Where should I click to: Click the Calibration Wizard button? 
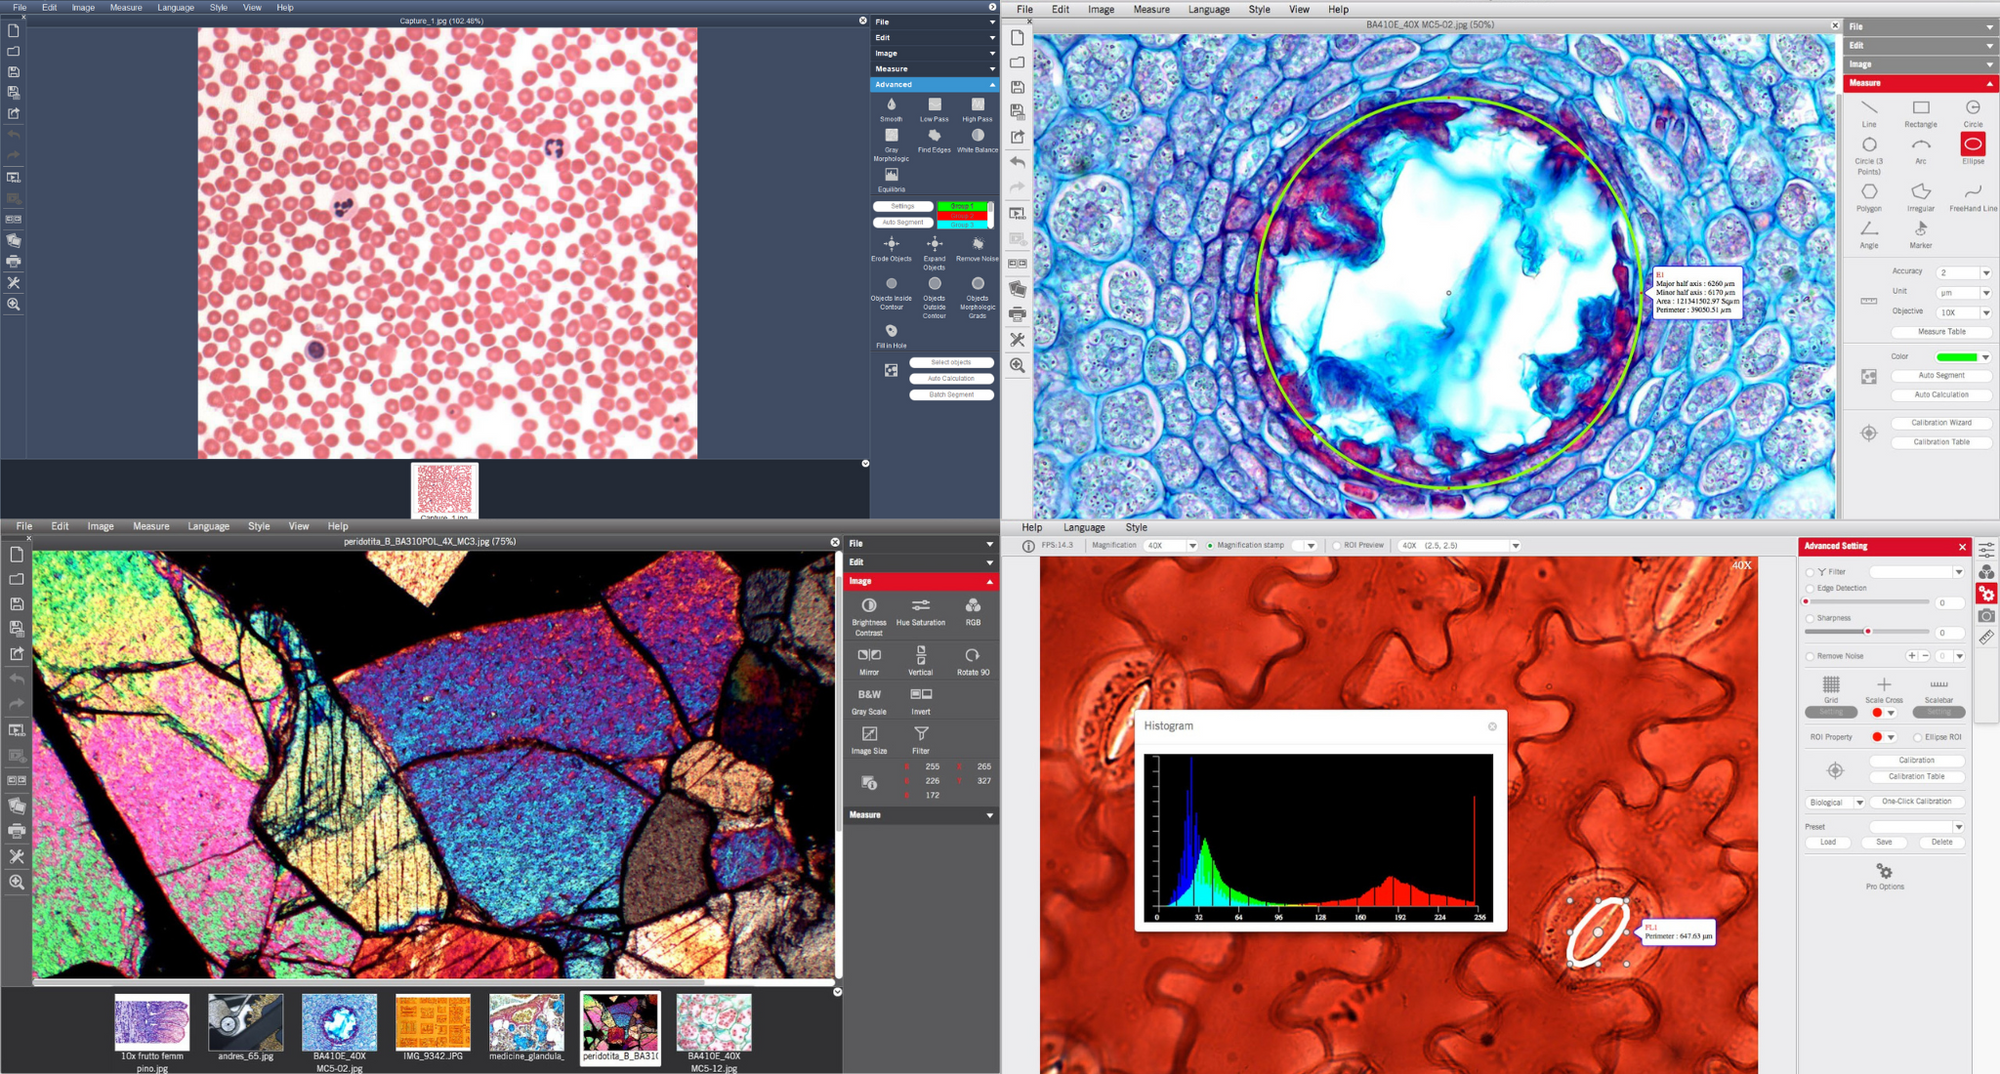1941,422
